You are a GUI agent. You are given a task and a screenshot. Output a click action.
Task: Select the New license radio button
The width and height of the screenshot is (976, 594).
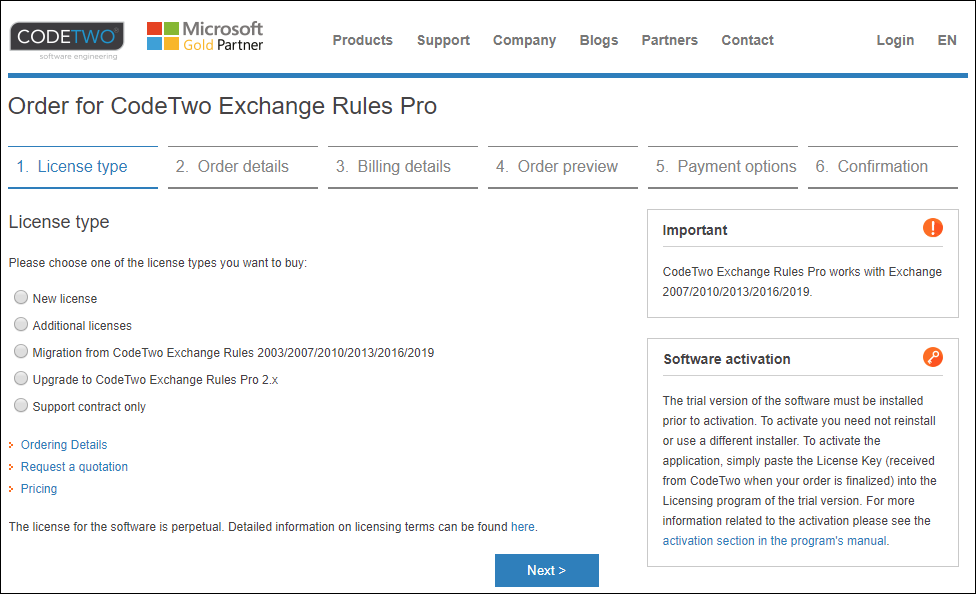tap(21, 298)
